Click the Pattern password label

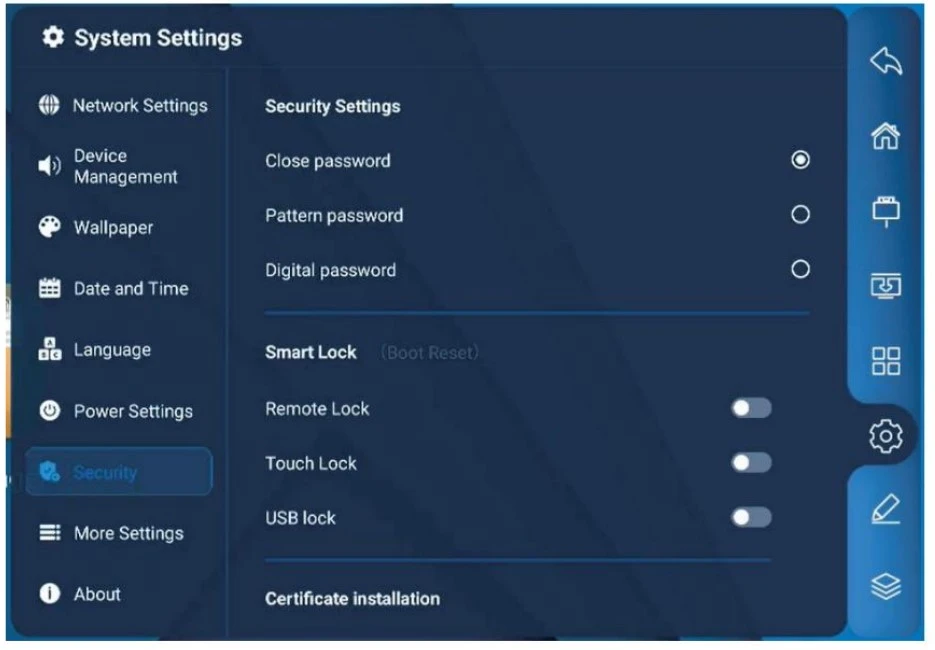click(334, 215)
